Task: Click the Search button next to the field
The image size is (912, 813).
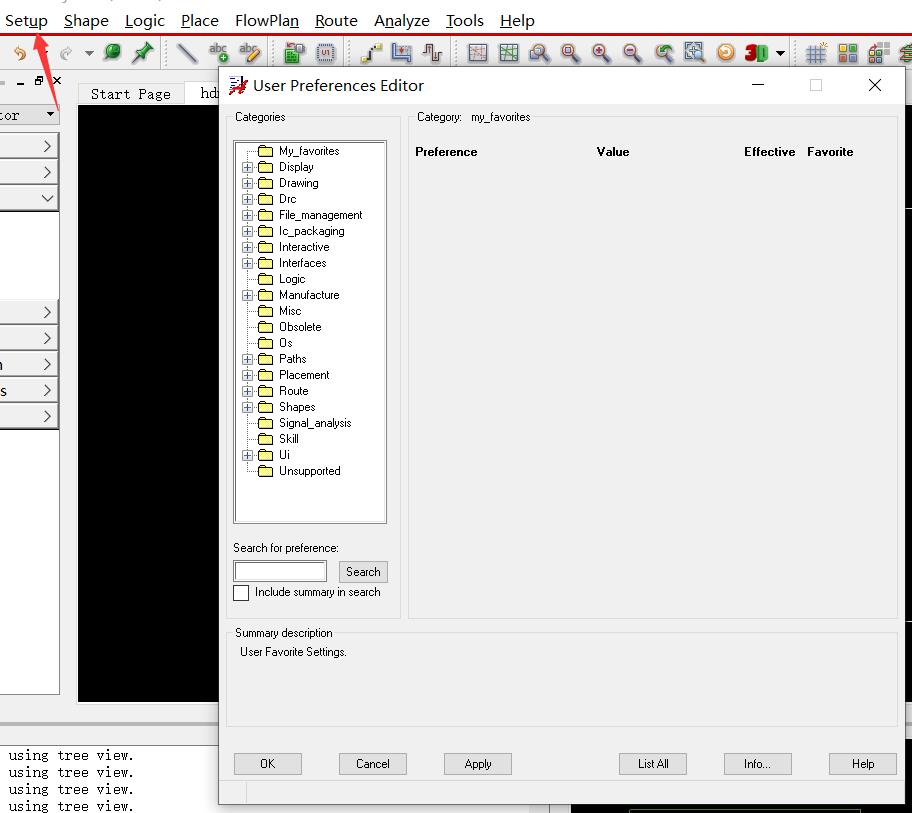Action: coord(363,572)
